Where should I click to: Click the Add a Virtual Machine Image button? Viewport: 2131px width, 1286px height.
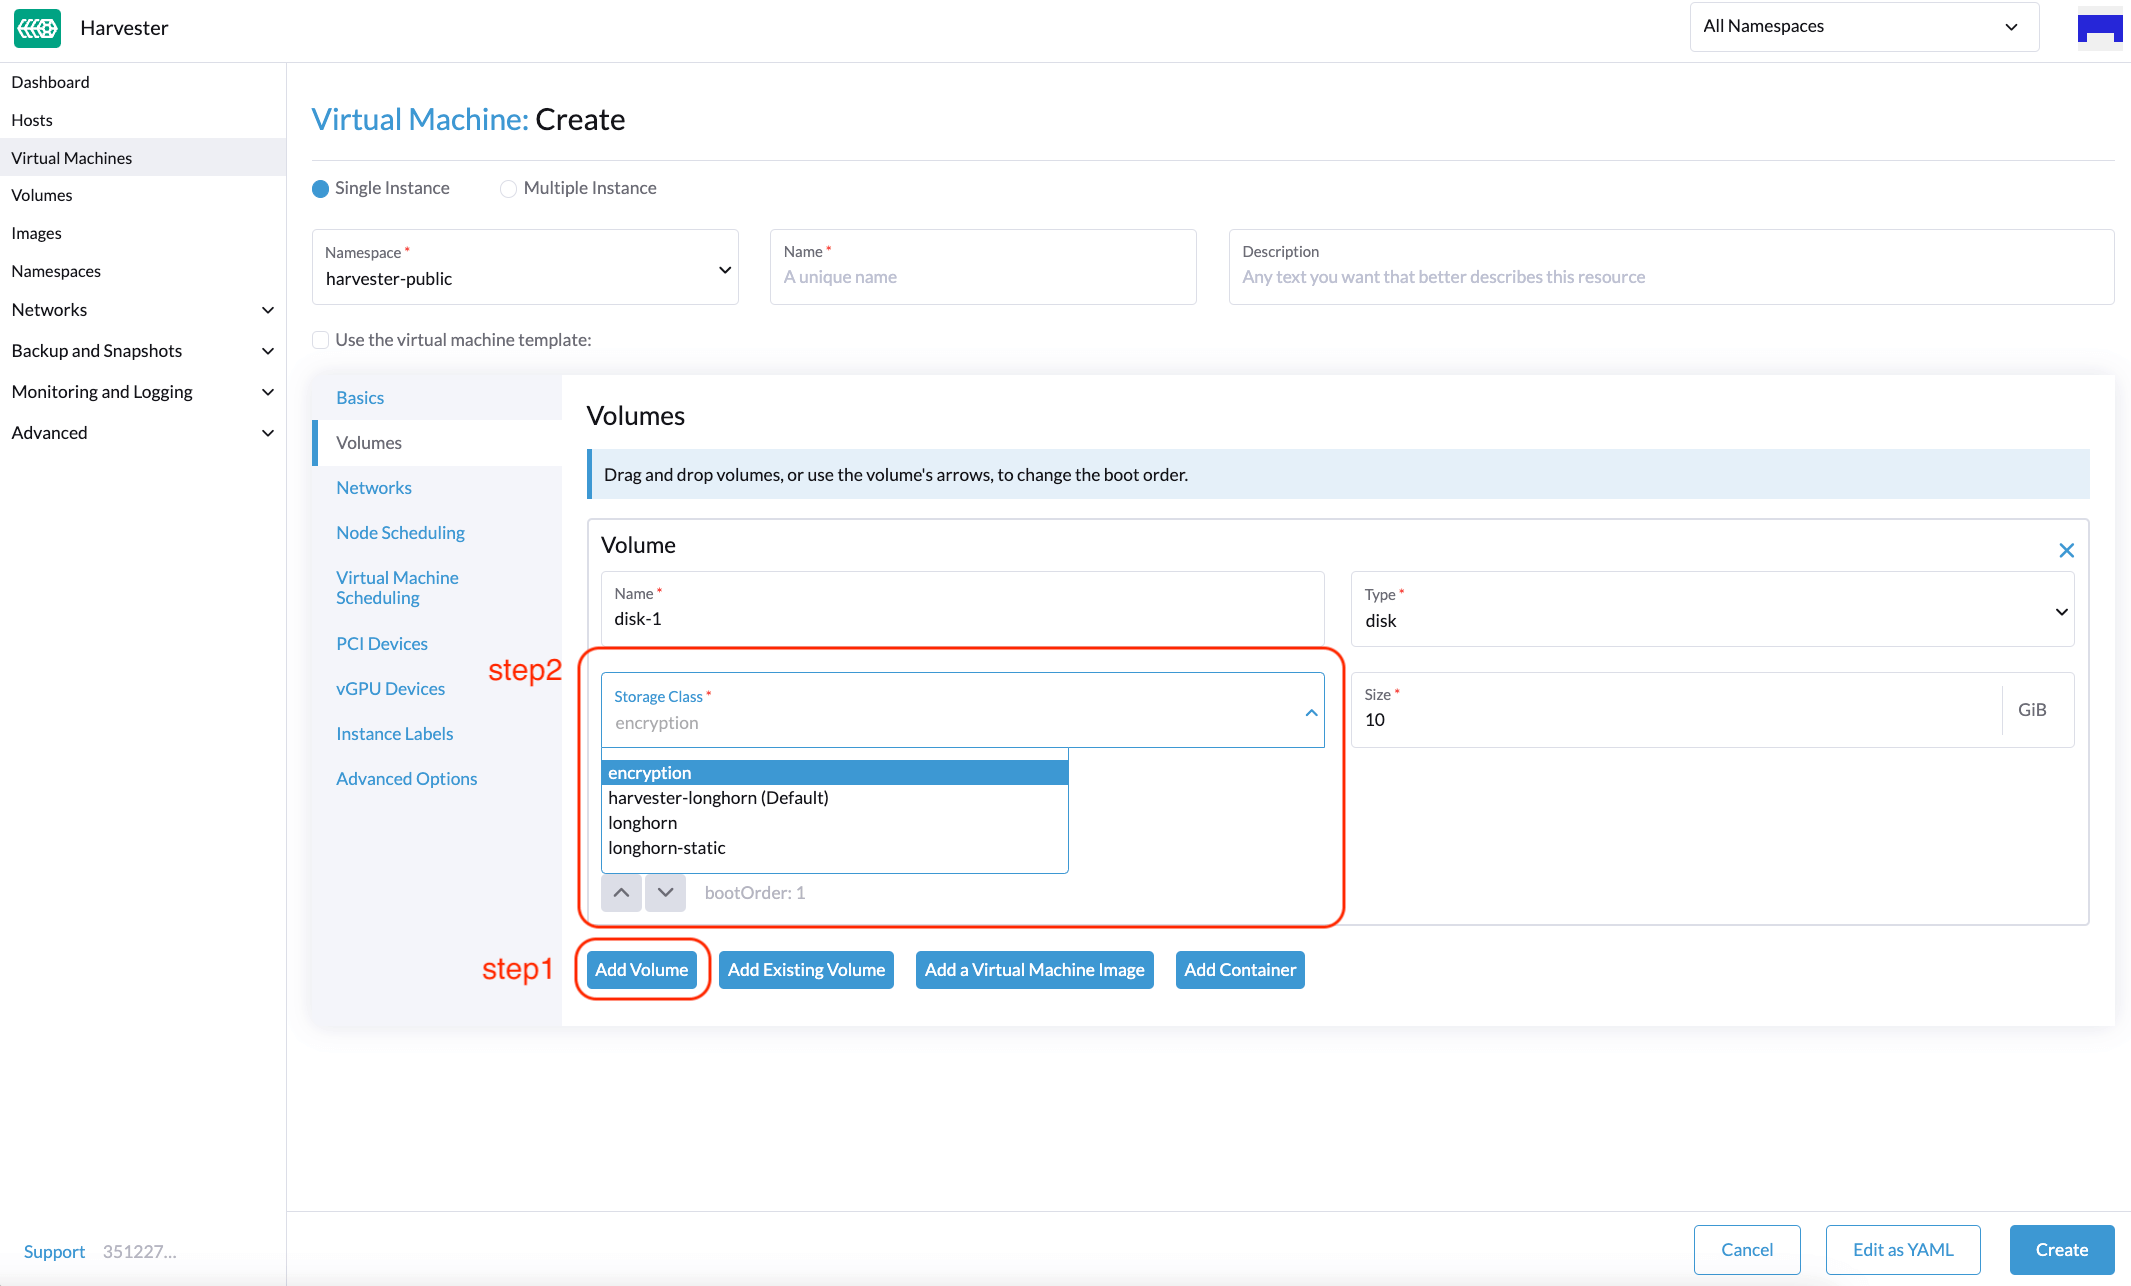1034,969
